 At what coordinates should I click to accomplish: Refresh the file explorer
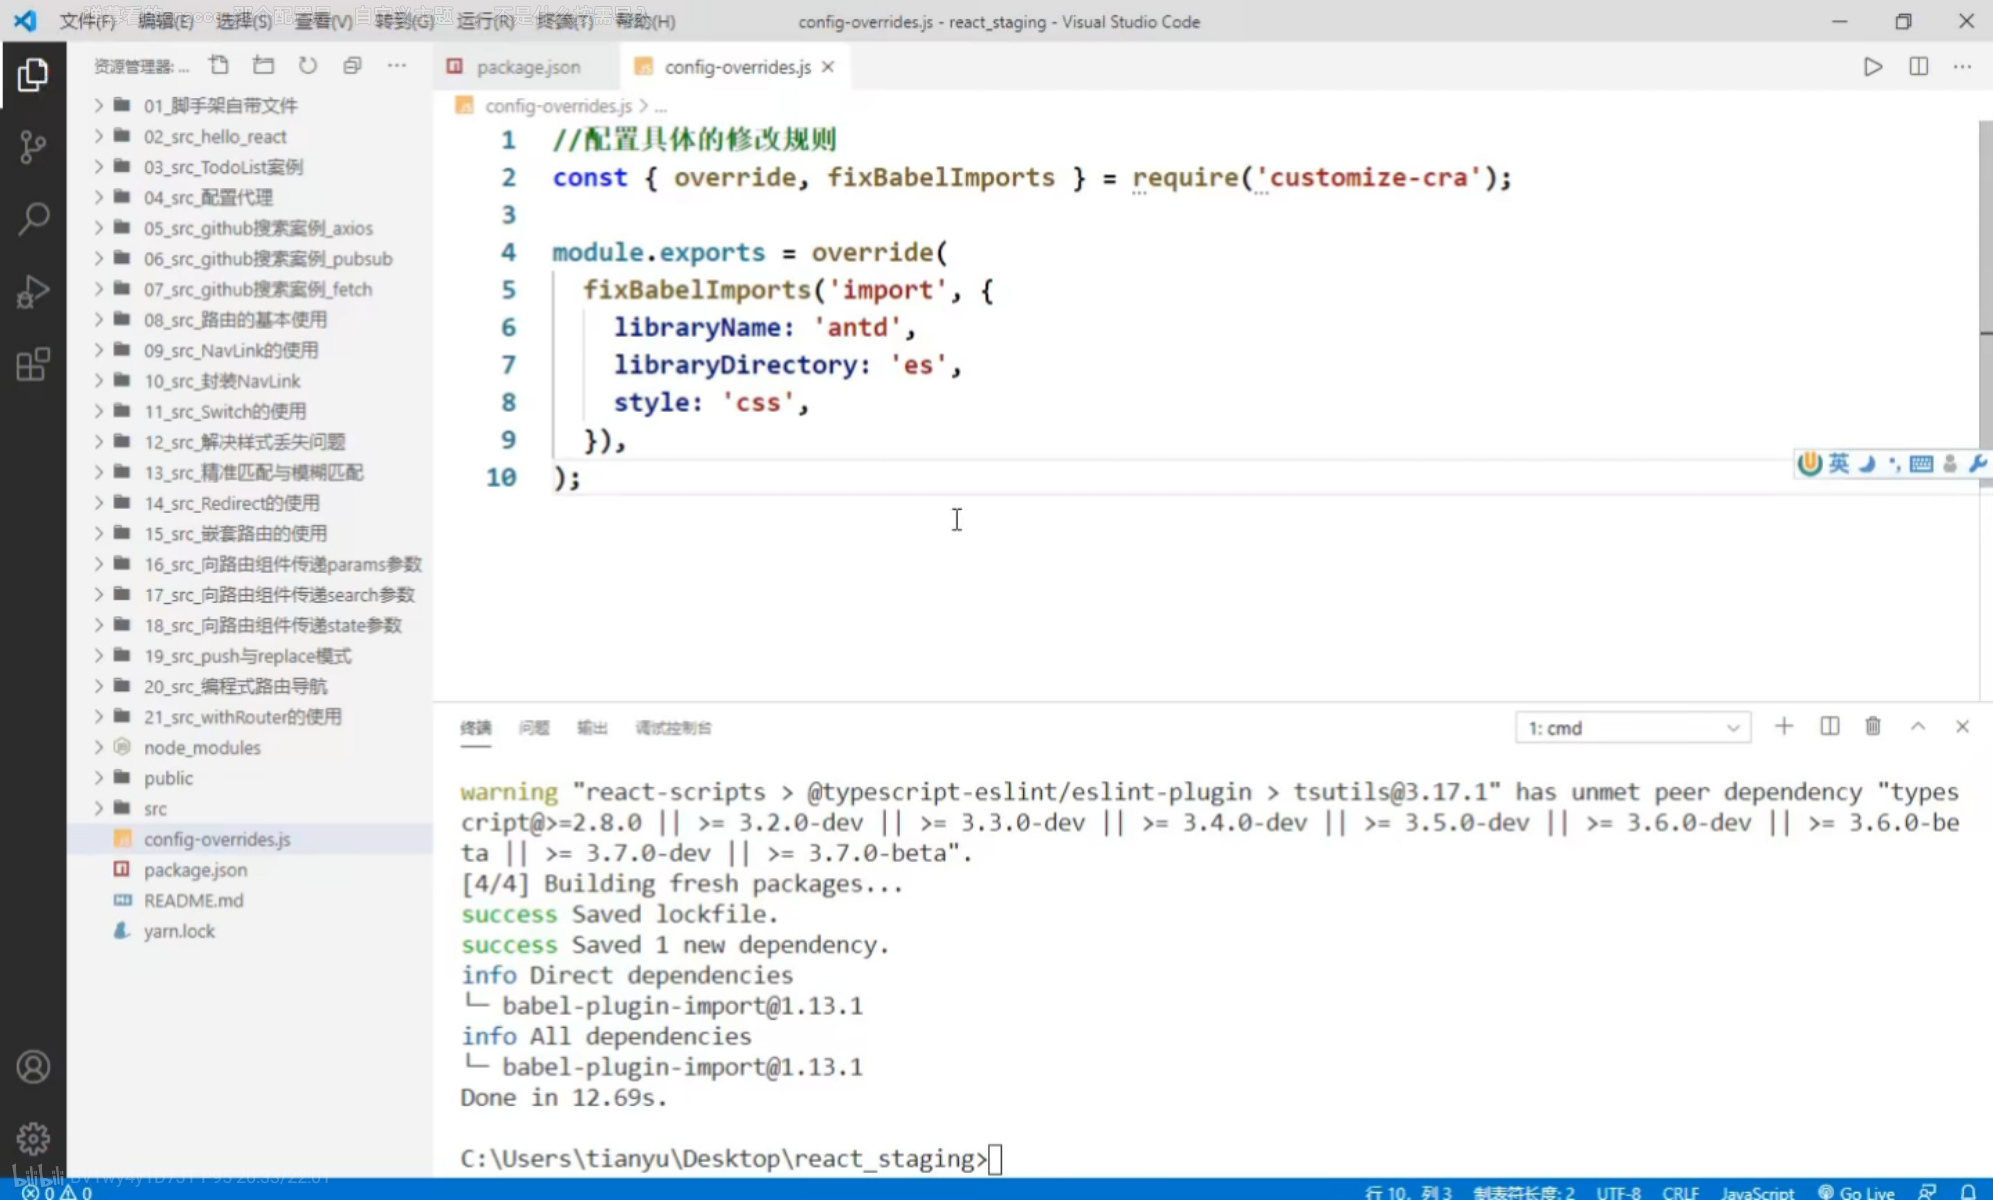307,66
